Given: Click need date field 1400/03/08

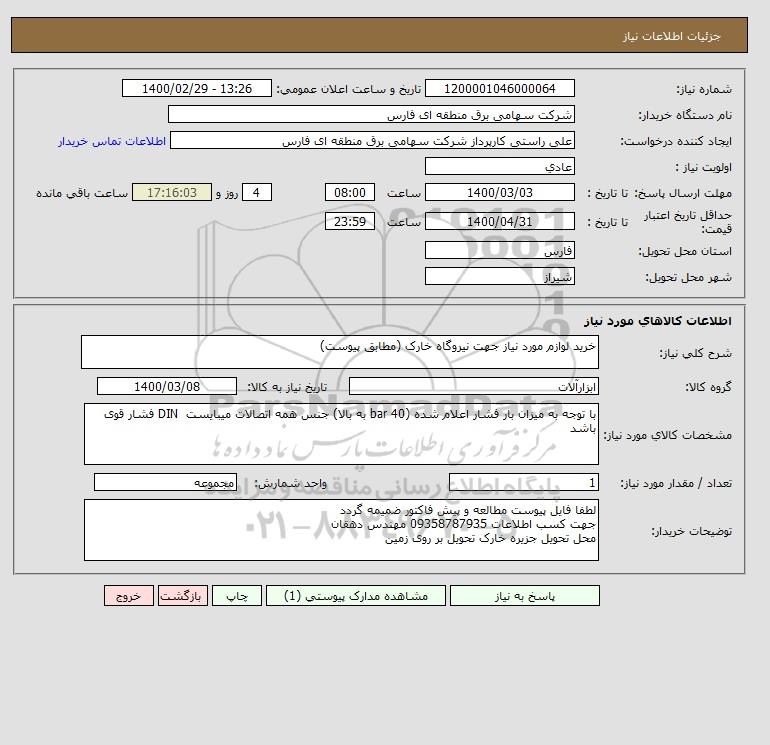Looking at the screenshot, I should [x=167, y=386].
